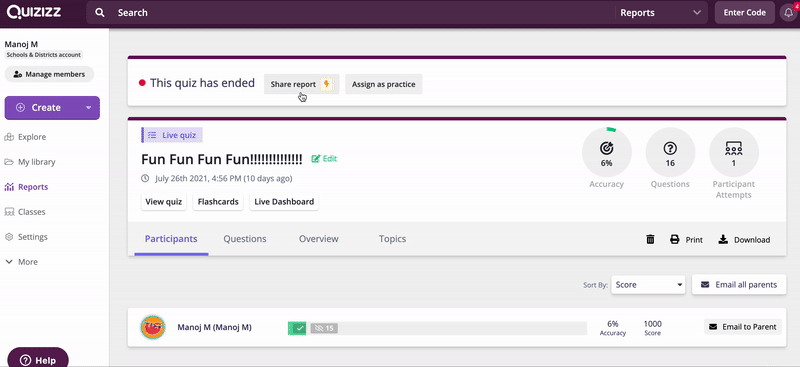
Task: Click the Manoj M participant avatar
Action: click(x=153, y=328)
